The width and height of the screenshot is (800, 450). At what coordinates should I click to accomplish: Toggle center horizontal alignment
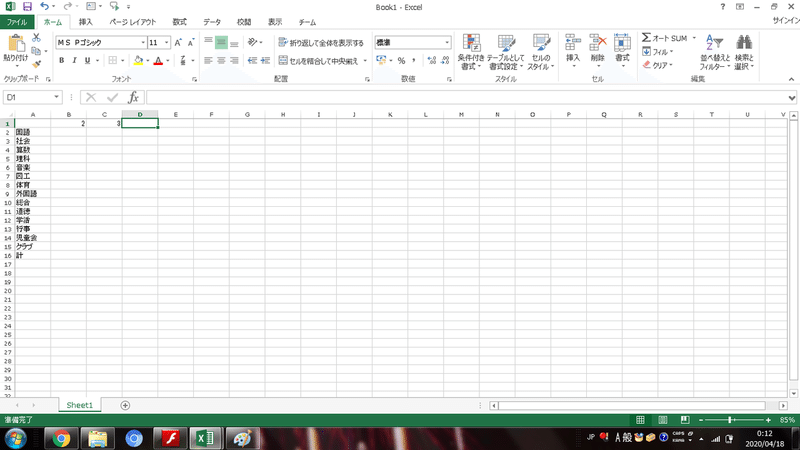[x=221, y=60]
